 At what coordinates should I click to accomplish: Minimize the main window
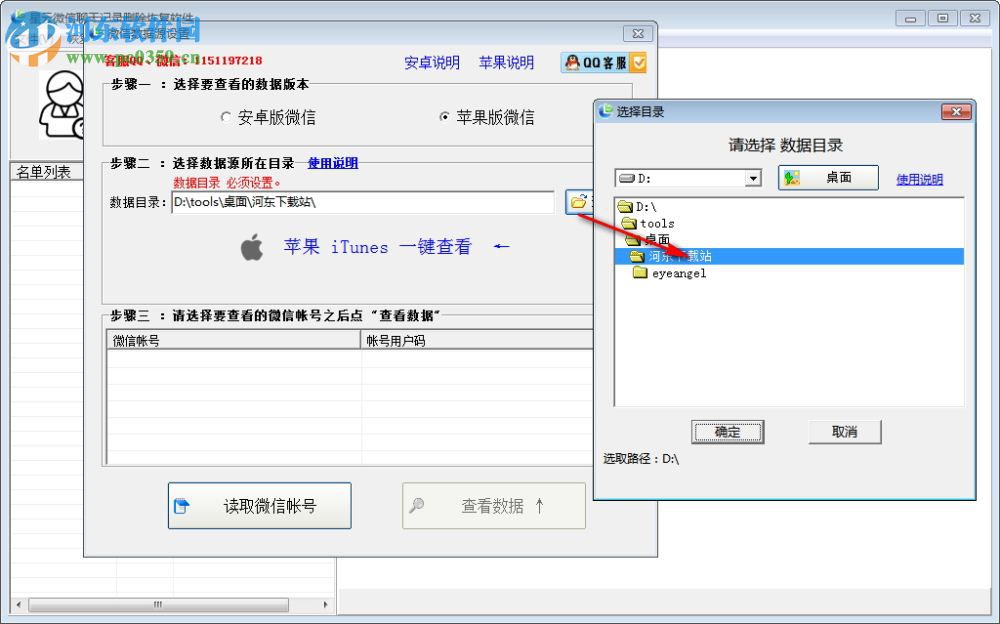tap(910, 18)
